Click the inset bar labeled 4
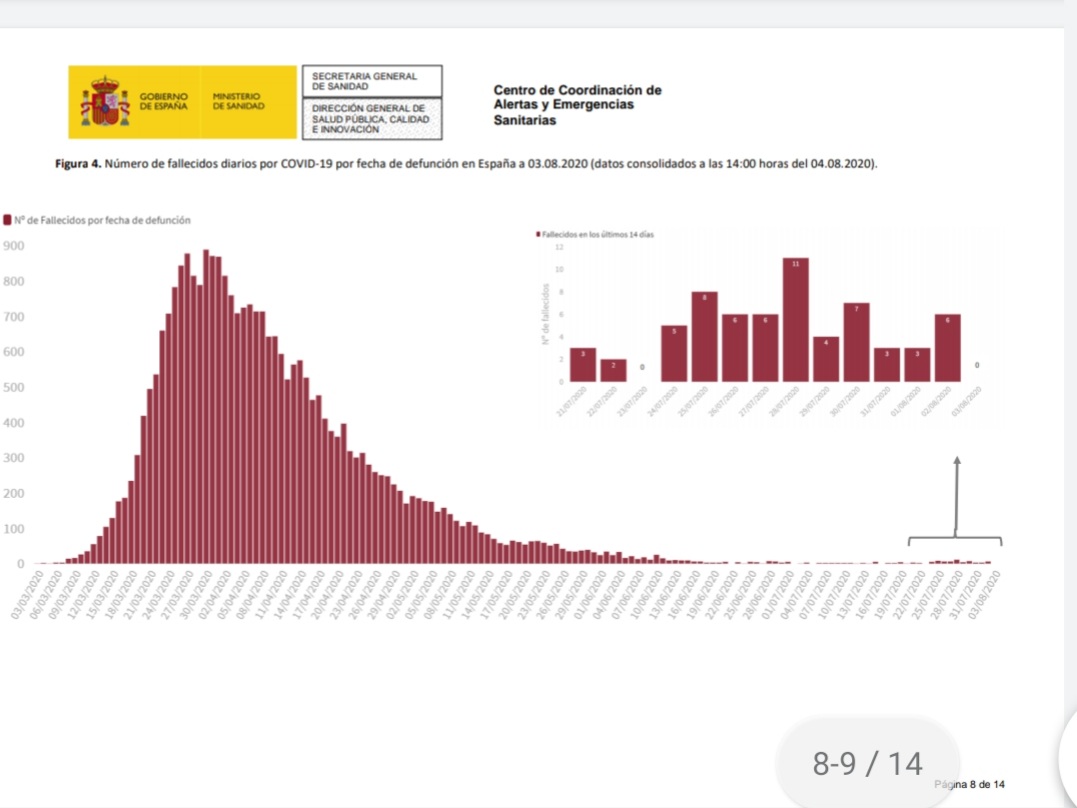 pyautogui.click(x=826, y=358)
